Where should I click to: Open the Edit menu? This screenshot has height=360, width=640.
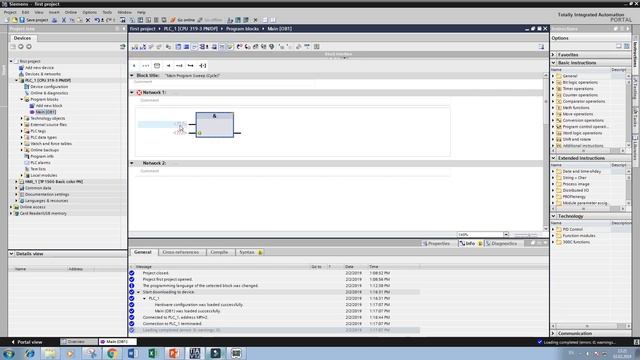point(25,12)
